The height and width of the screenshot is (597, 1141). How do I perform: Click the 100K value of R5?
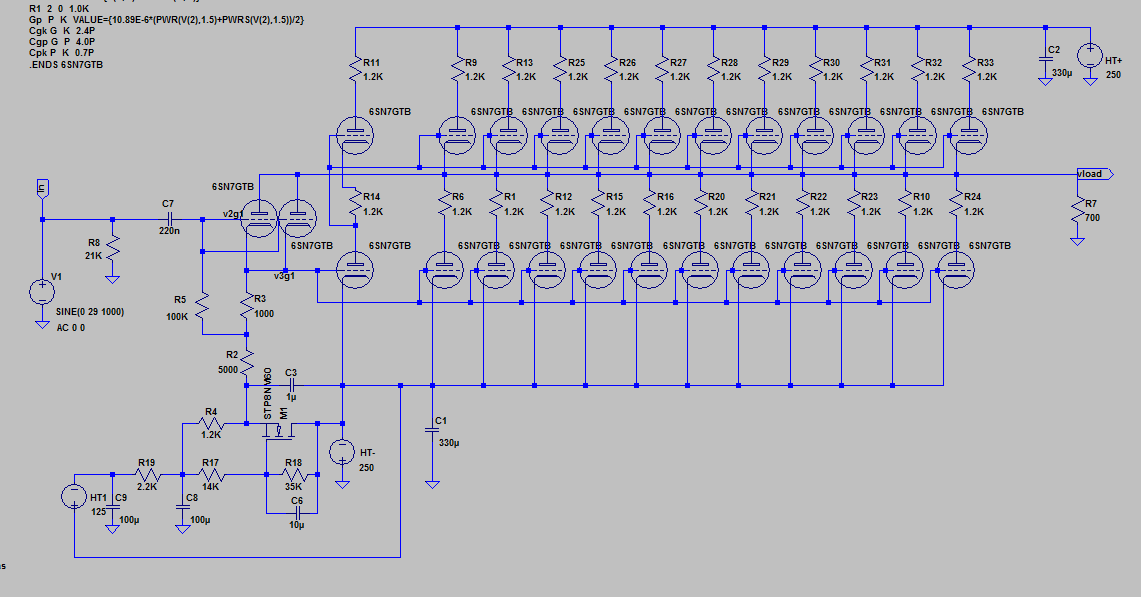pyautogui.click(x=178, y=317)
